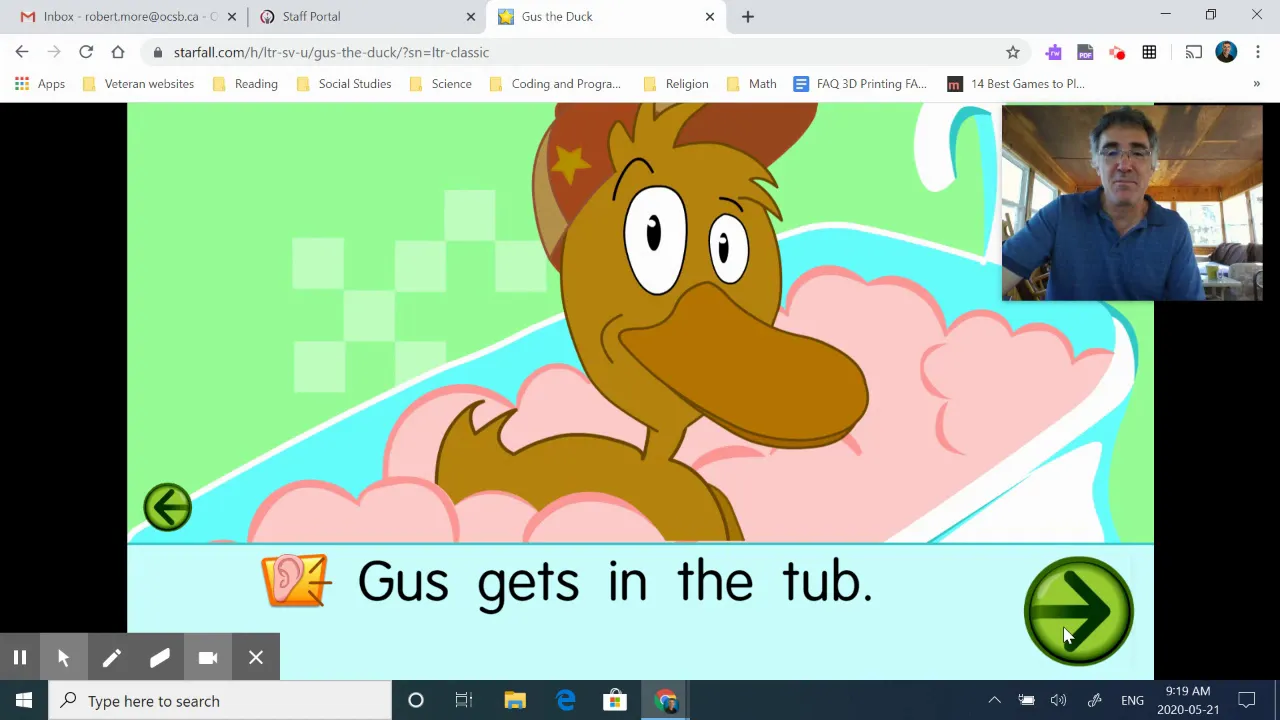View site security lock info
The height and width of the screenshot is (720, 1280).
coord(157,52)
